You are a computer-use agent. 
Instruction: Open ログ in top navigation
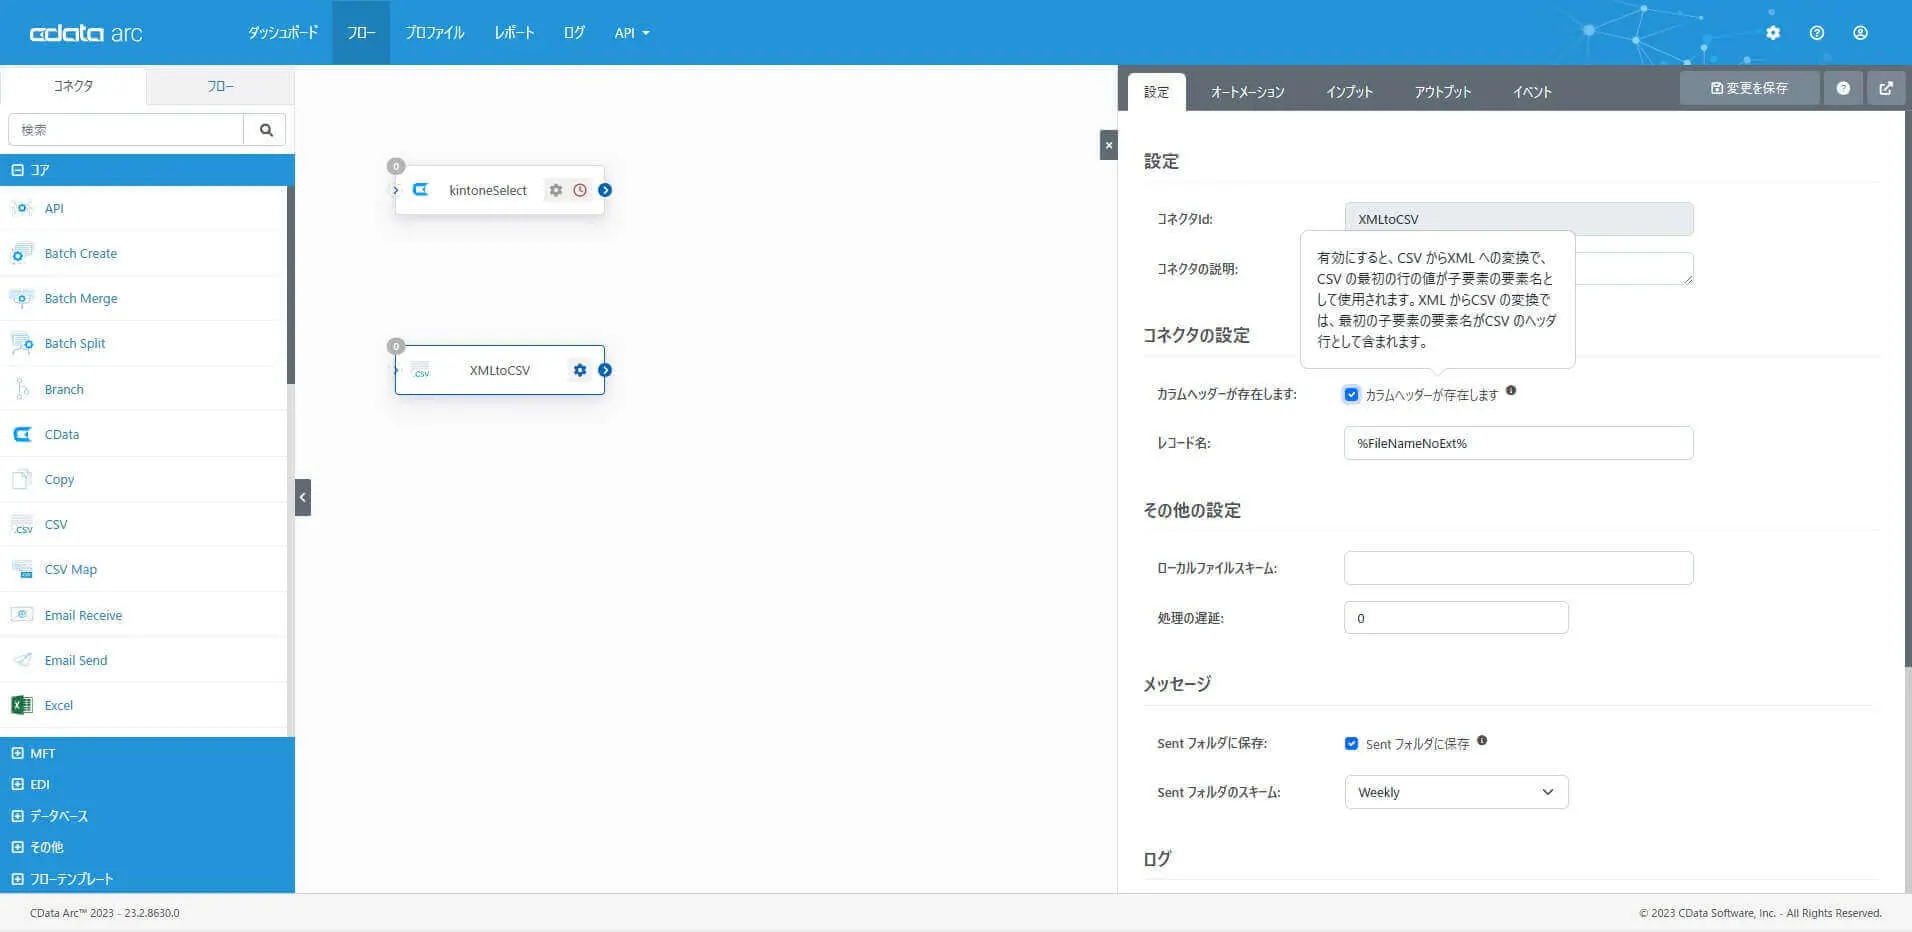(x=574, y=33)
